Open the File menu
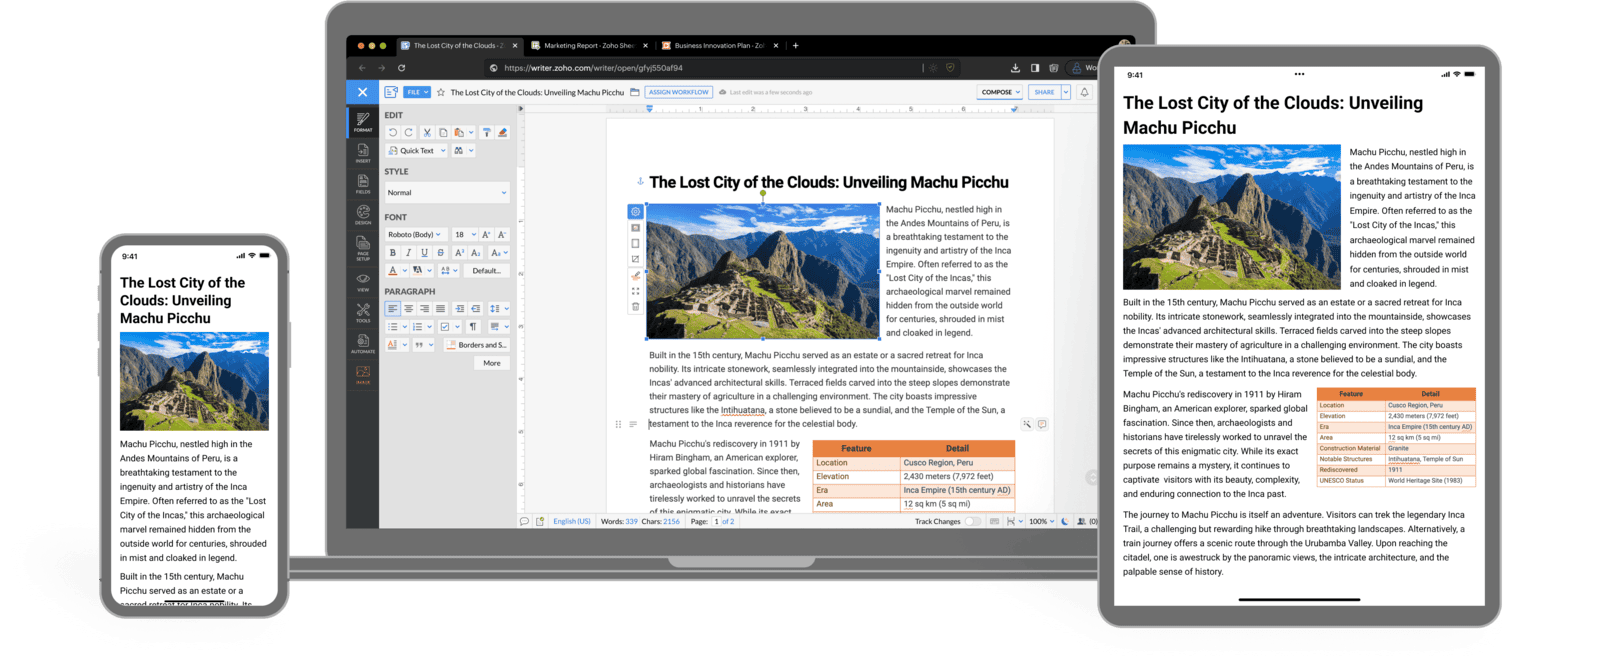 click(417, 92)
